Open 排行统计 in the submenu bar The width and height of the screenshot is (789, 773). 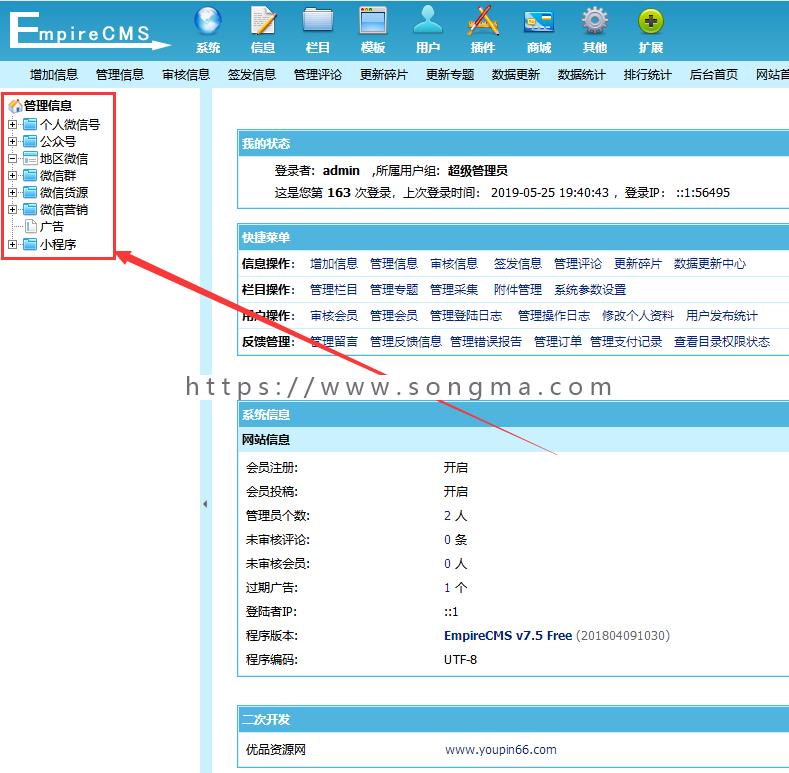(648, 75)
